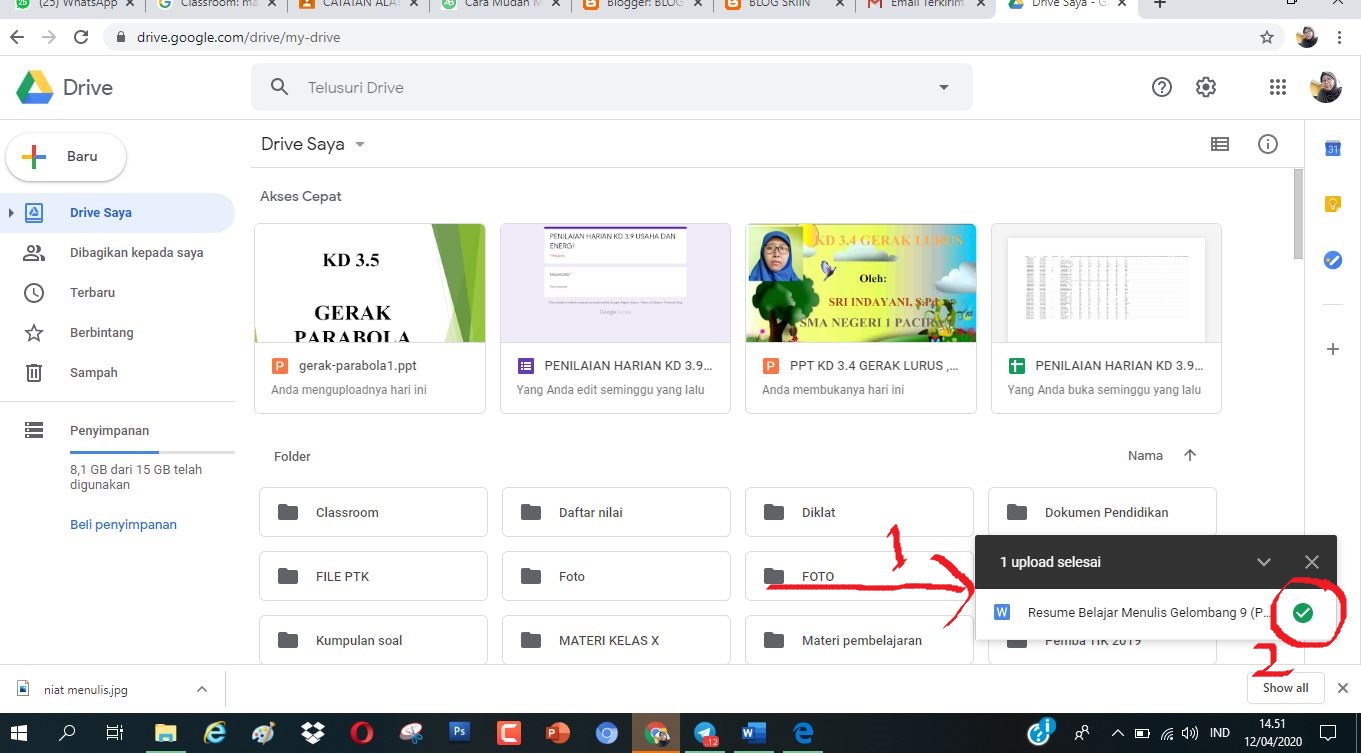Launch Photoshop from the taskbar
Image resolution: width=1361 pixels, height=753 pixels.
coord(459,733)
